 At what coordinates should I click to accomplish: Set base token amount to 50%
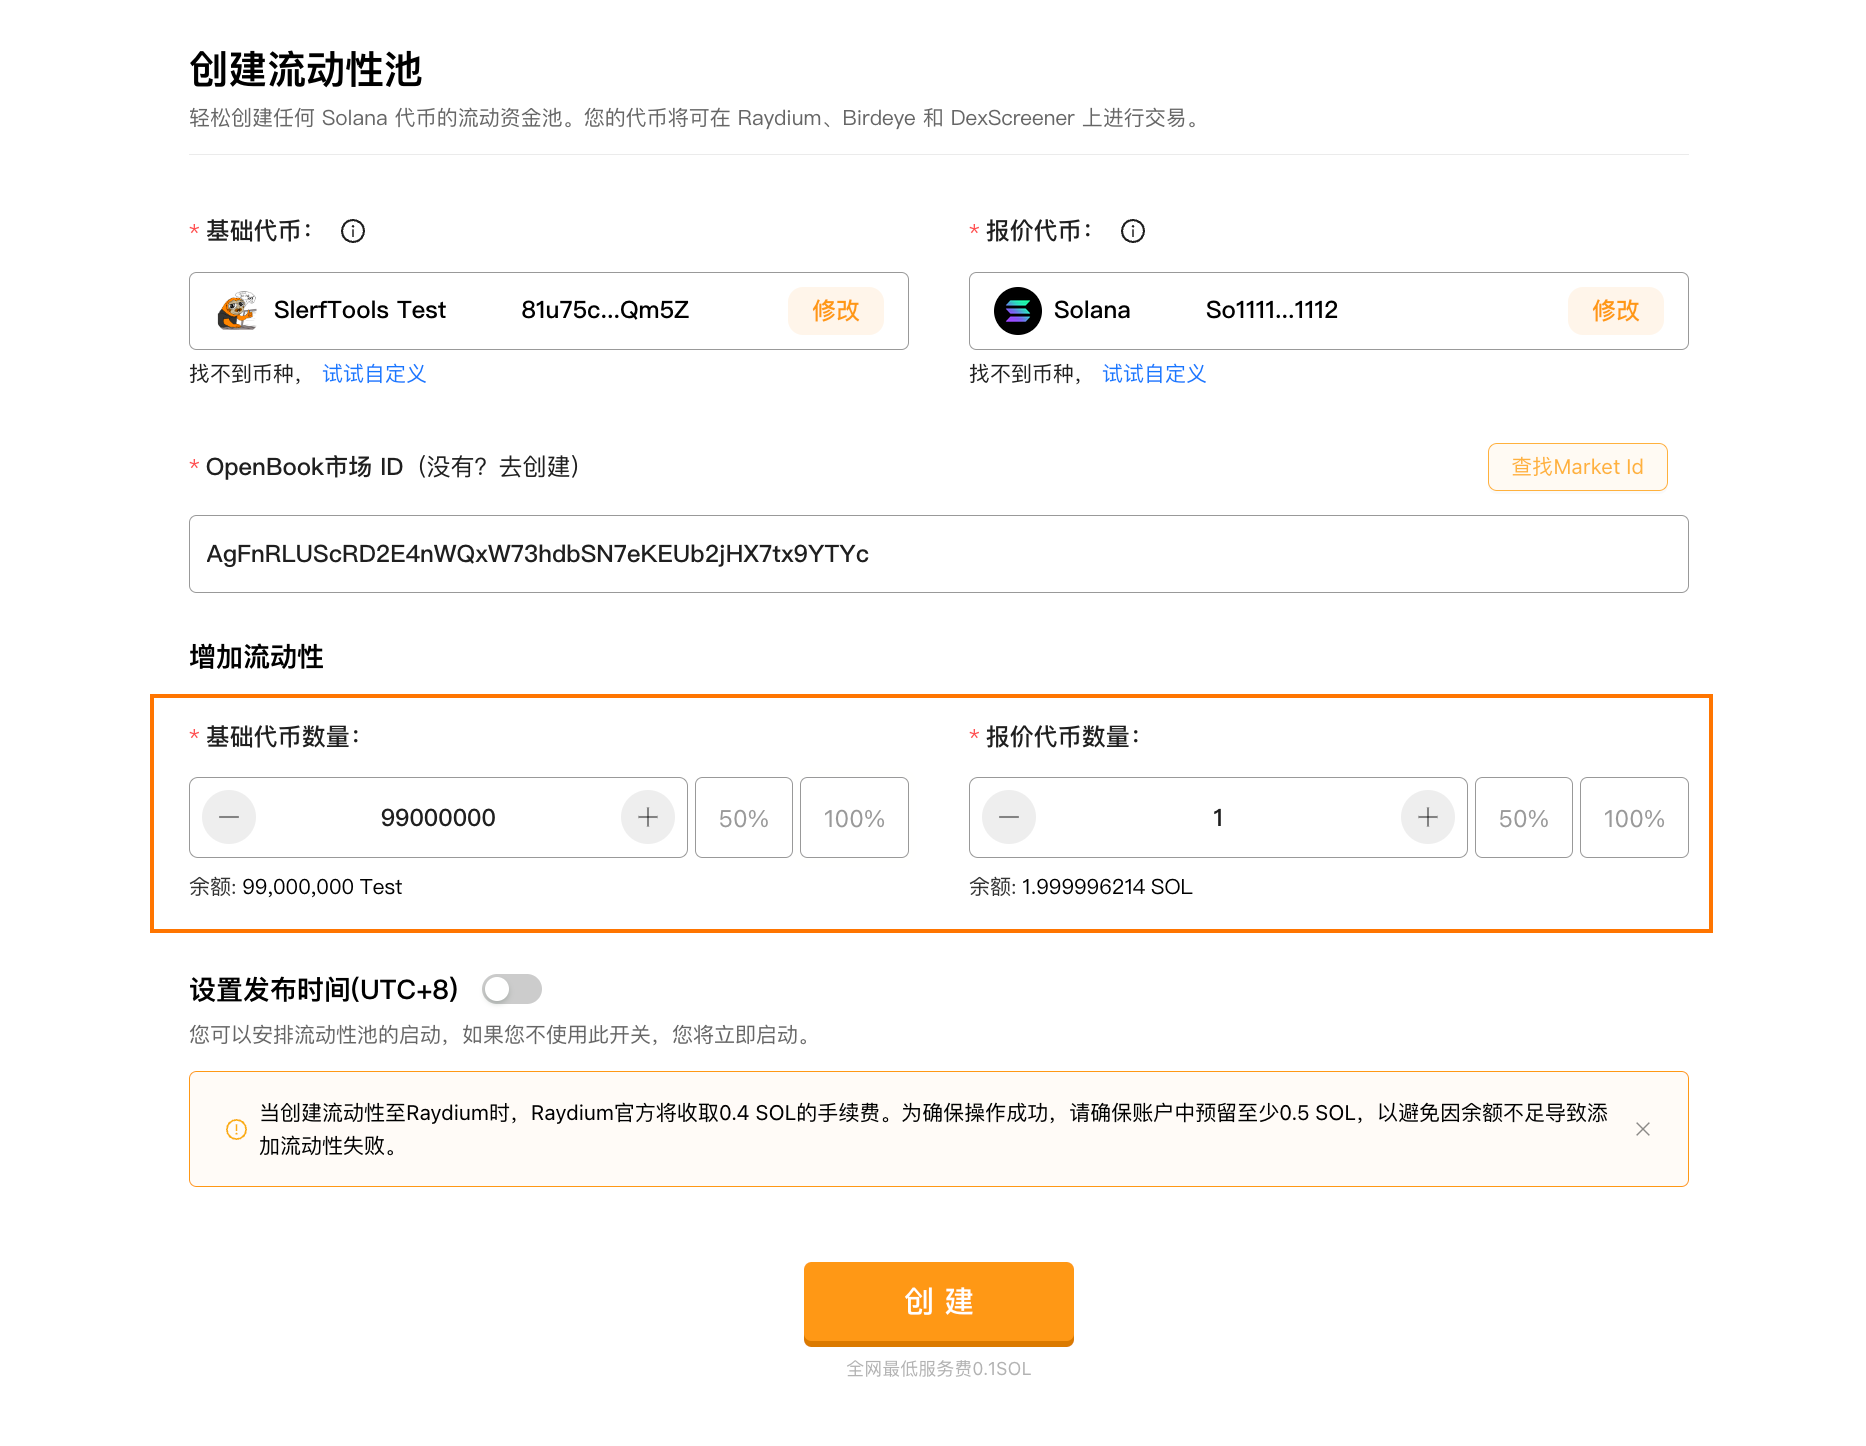[744, 818]
